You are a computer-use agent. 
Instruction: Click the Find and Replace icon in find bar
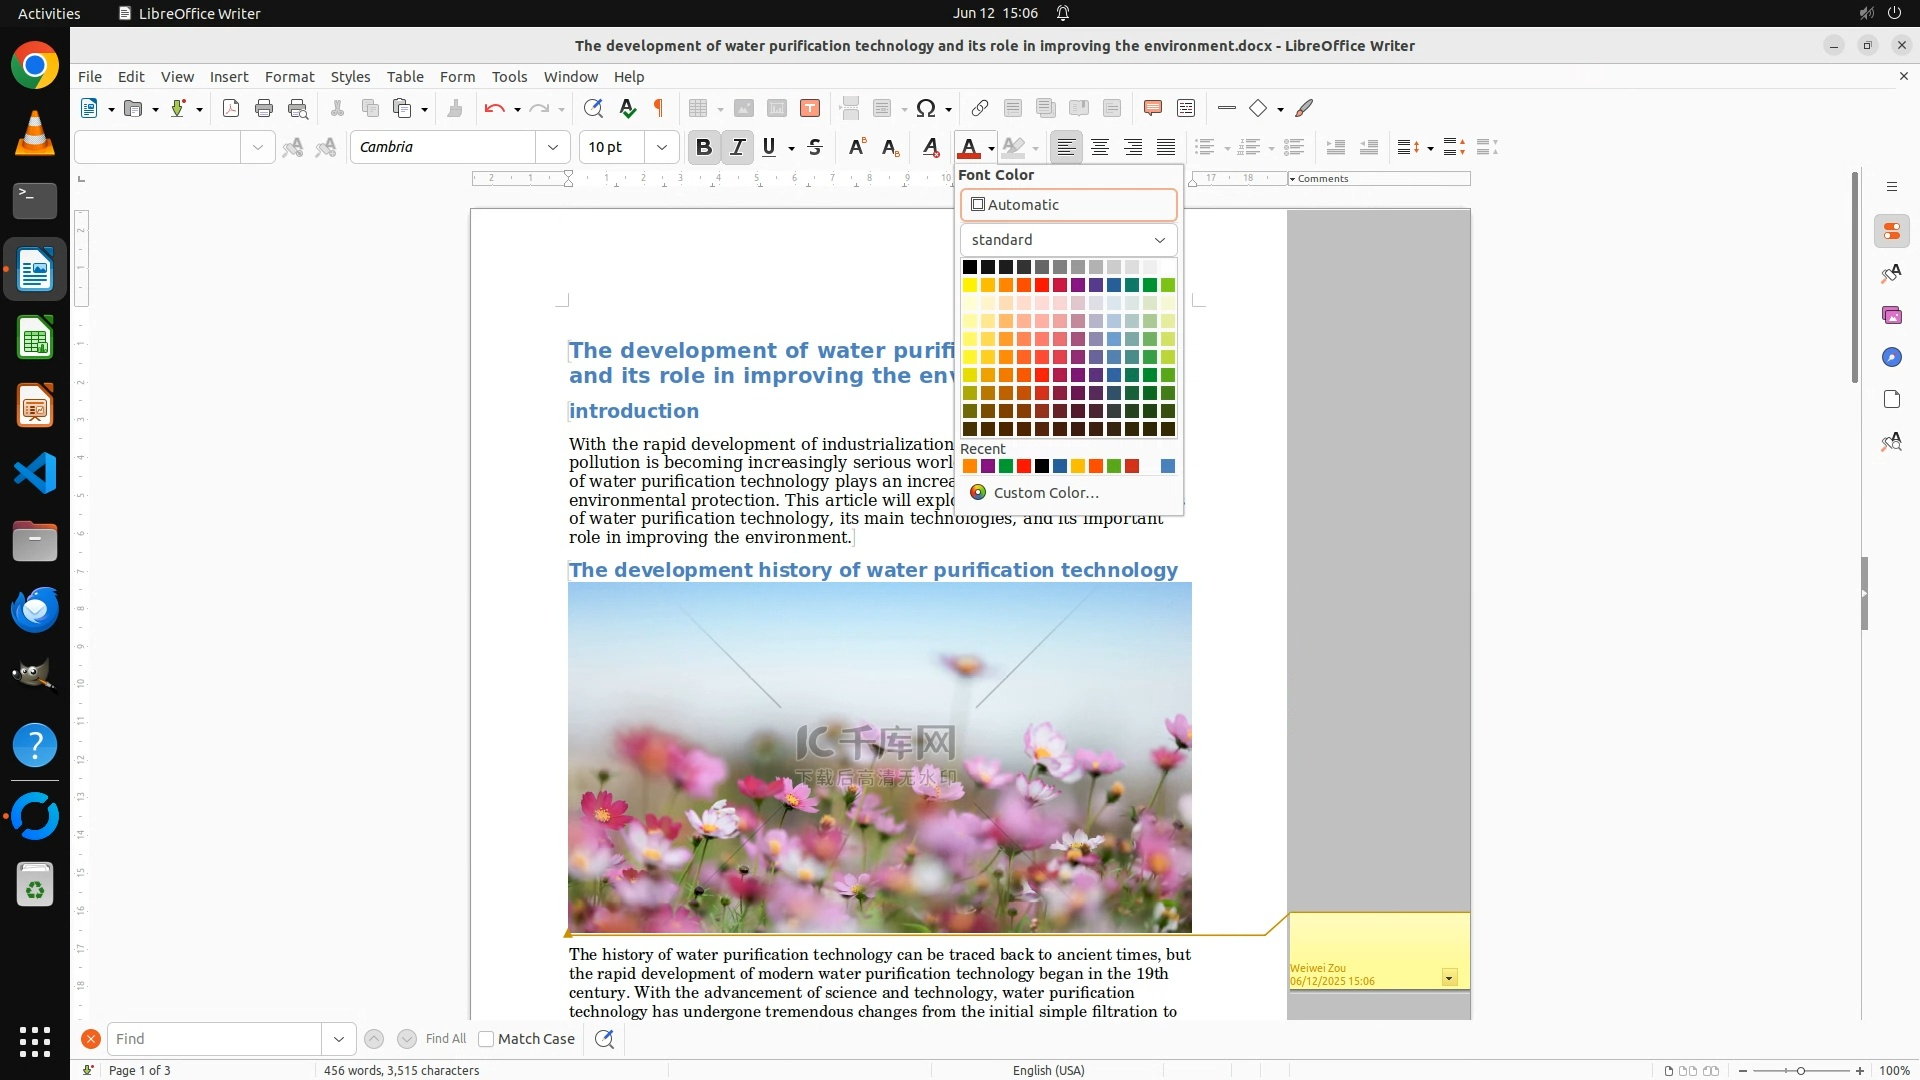click(x=604, y=1039)
